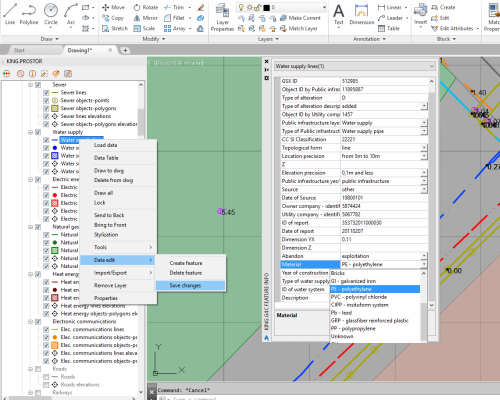Toggle the Sewer lines elevations checkbox

coord(46,116)
